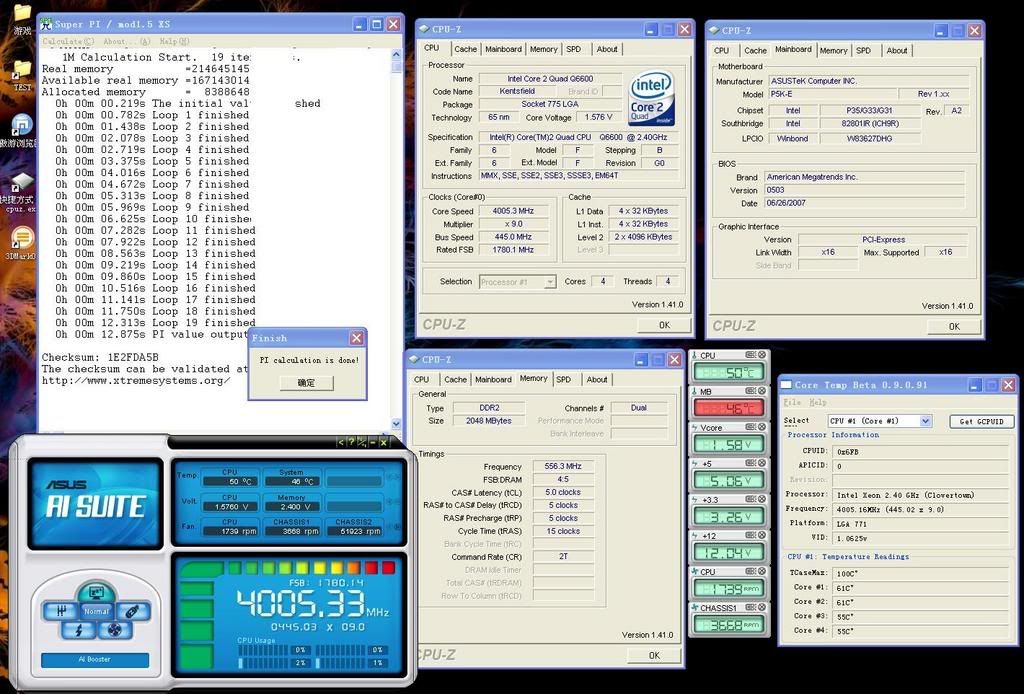Expand the CPU #1 Select dropdown in Core Temp
The image size is (1024, 694).
point(925,421)
